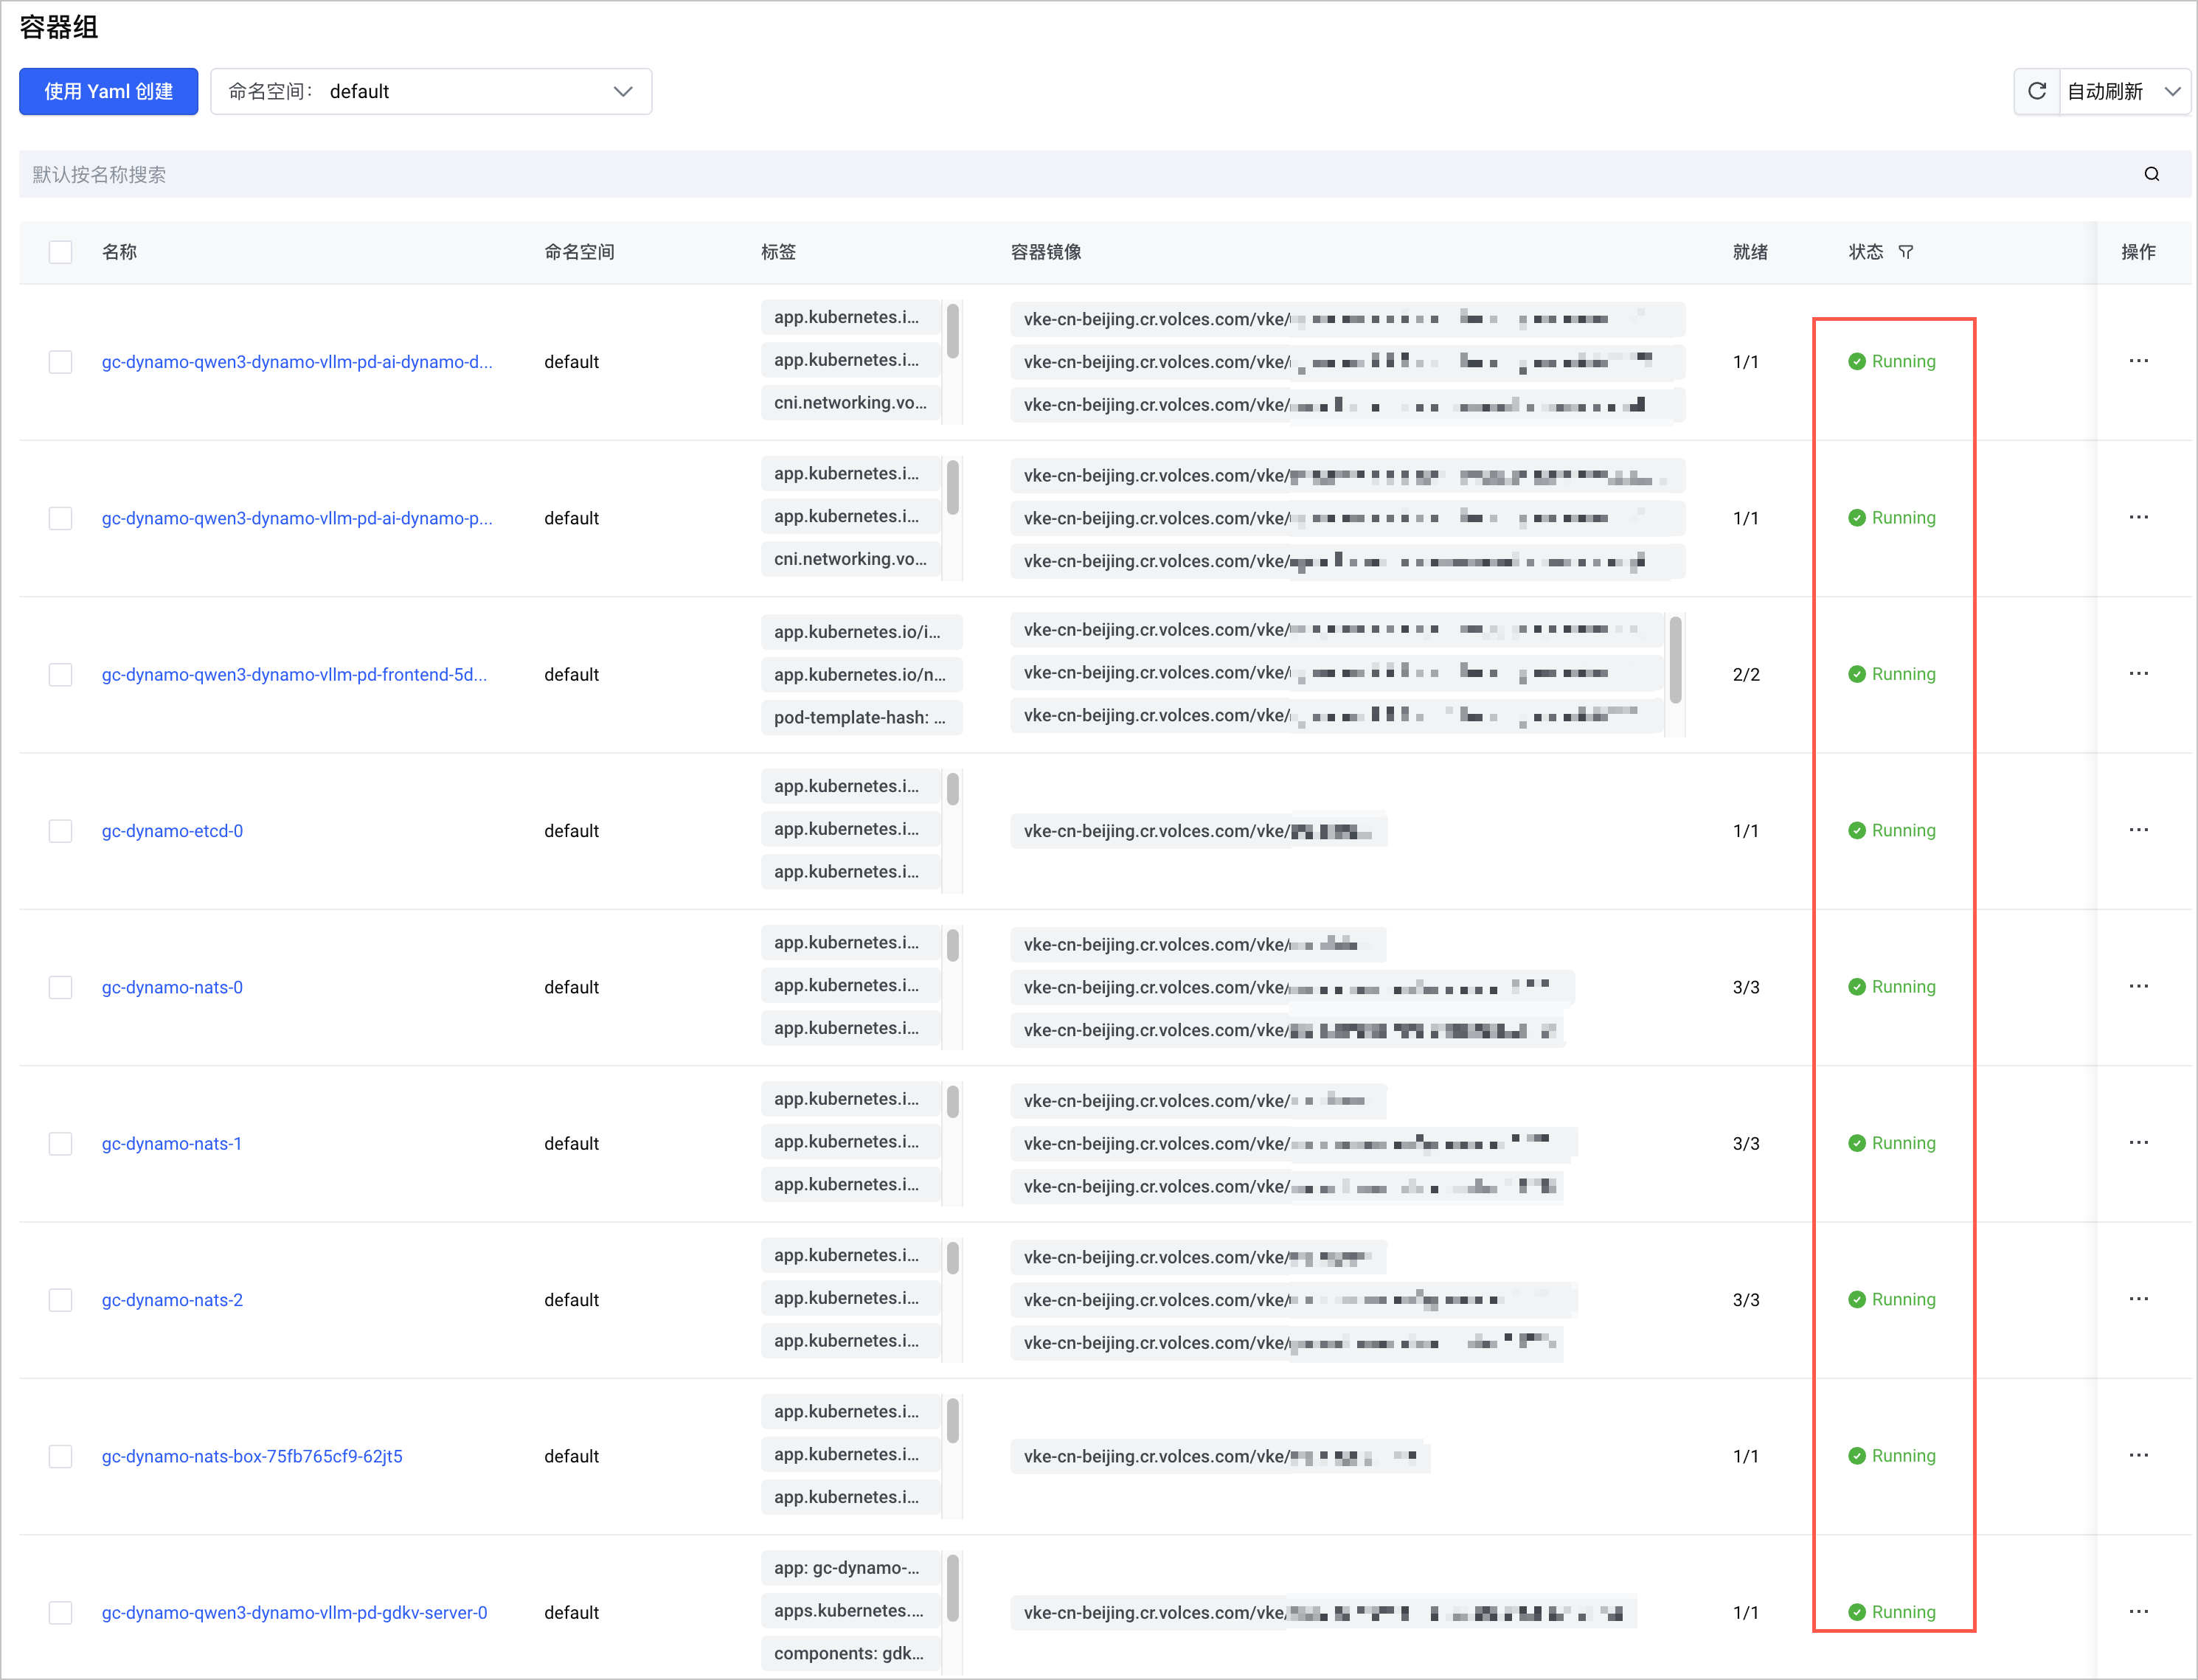The width and height of the screenshot is (2198, 1680).
Task: Focus the 默认按名称搜索 search field
Action: 1105,174
